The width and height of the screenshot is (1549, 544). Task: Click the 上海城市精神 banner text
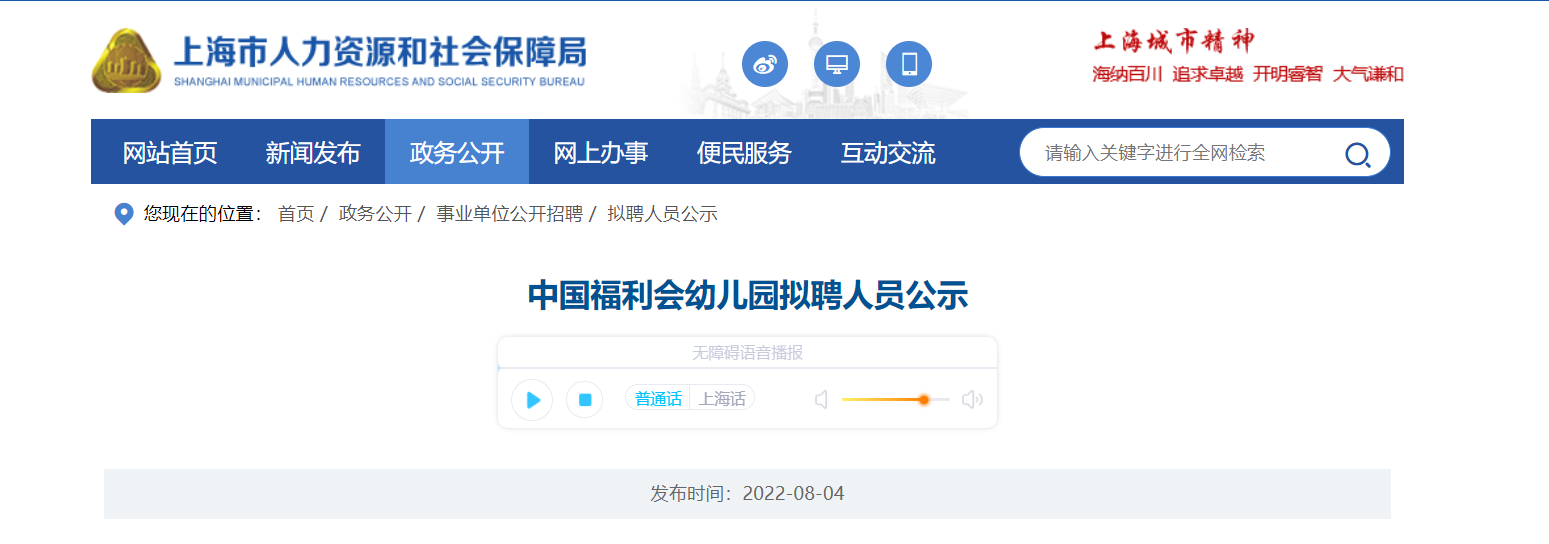pos(1172,41)
